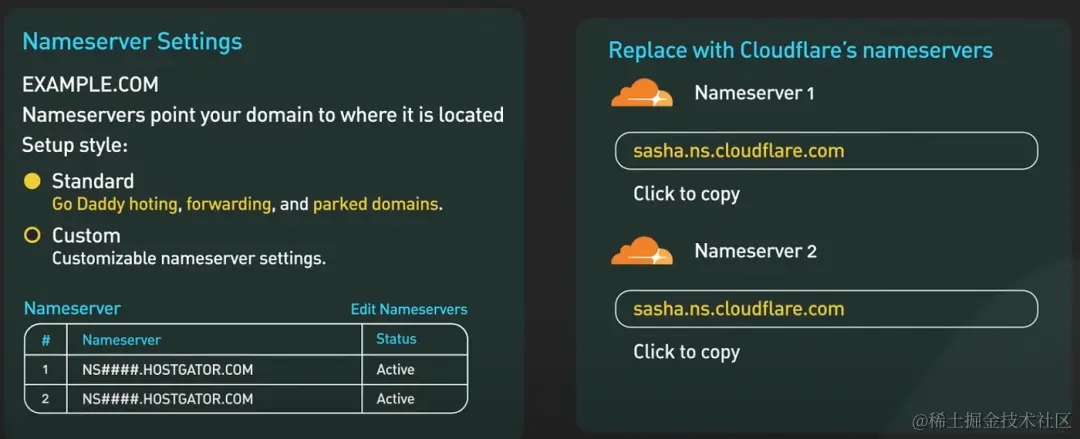Click 'Click to copy' under Nameserver 1
This screenshot has height=439, width=1080.
[686, 194]
